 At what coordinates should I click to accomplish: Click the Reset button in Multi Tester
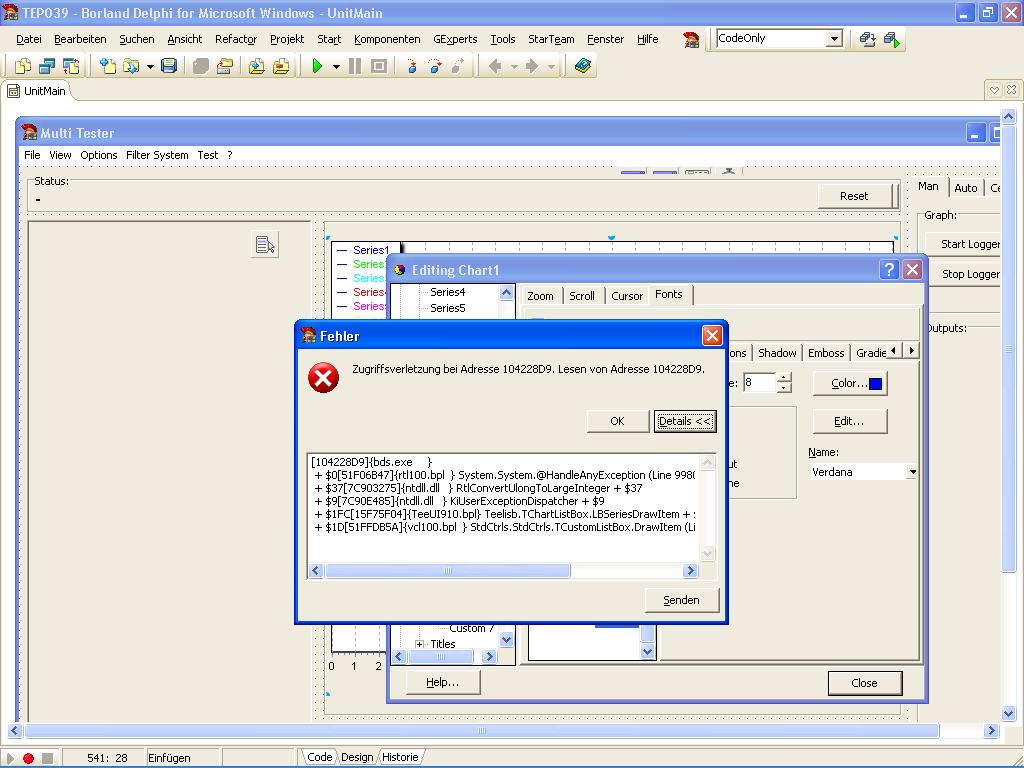pos(854,196)
